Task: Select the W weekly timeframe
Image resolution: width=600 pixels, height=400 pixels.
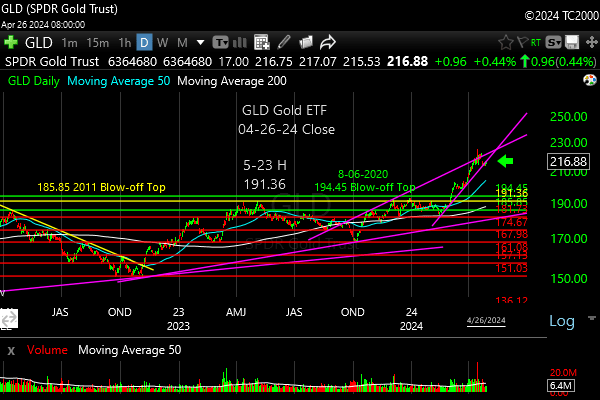Action: pos(163,43)
